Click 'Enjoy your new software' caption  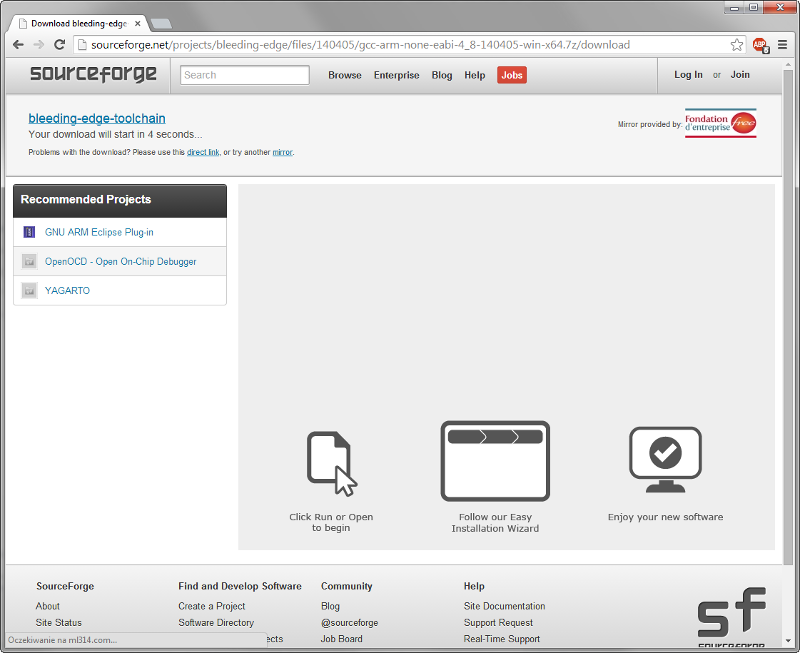[665, 517]
